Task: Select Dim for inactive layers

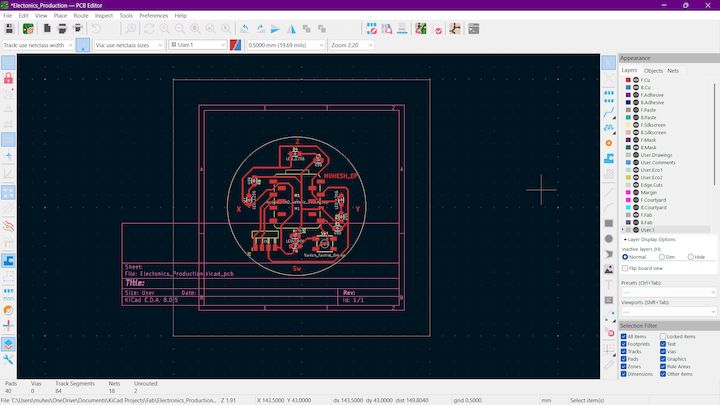Action: click(x=662, y=257)
